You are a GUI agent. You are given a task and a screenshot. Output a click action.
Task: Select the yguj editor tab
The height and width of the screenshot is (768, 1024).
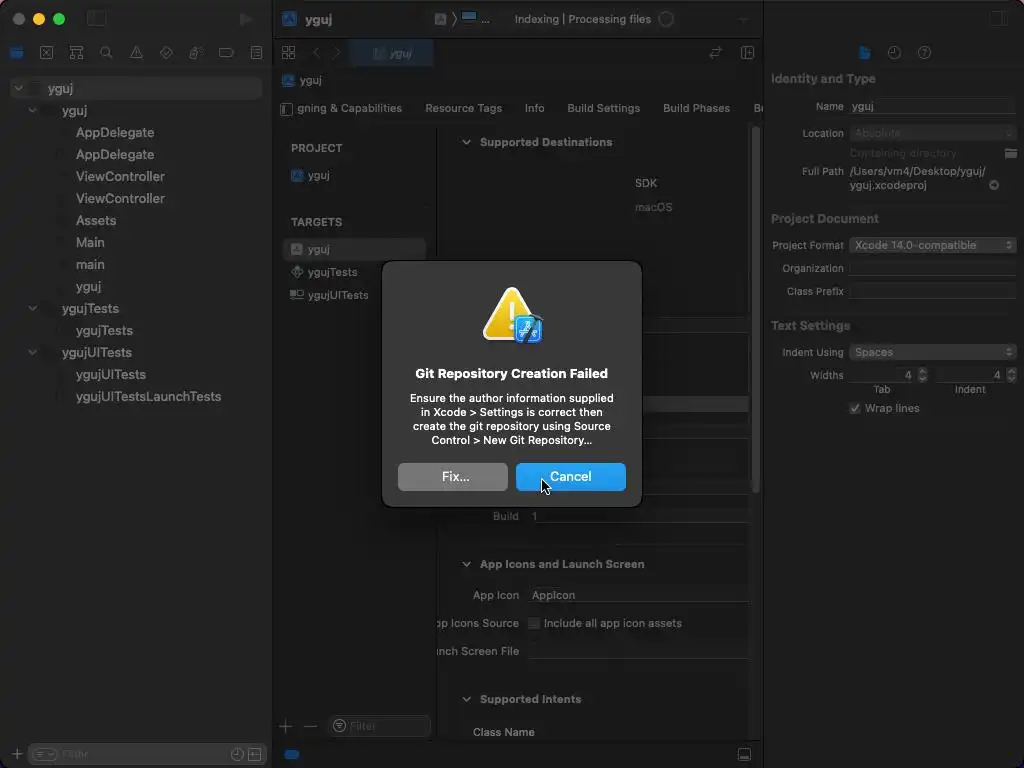391,53
